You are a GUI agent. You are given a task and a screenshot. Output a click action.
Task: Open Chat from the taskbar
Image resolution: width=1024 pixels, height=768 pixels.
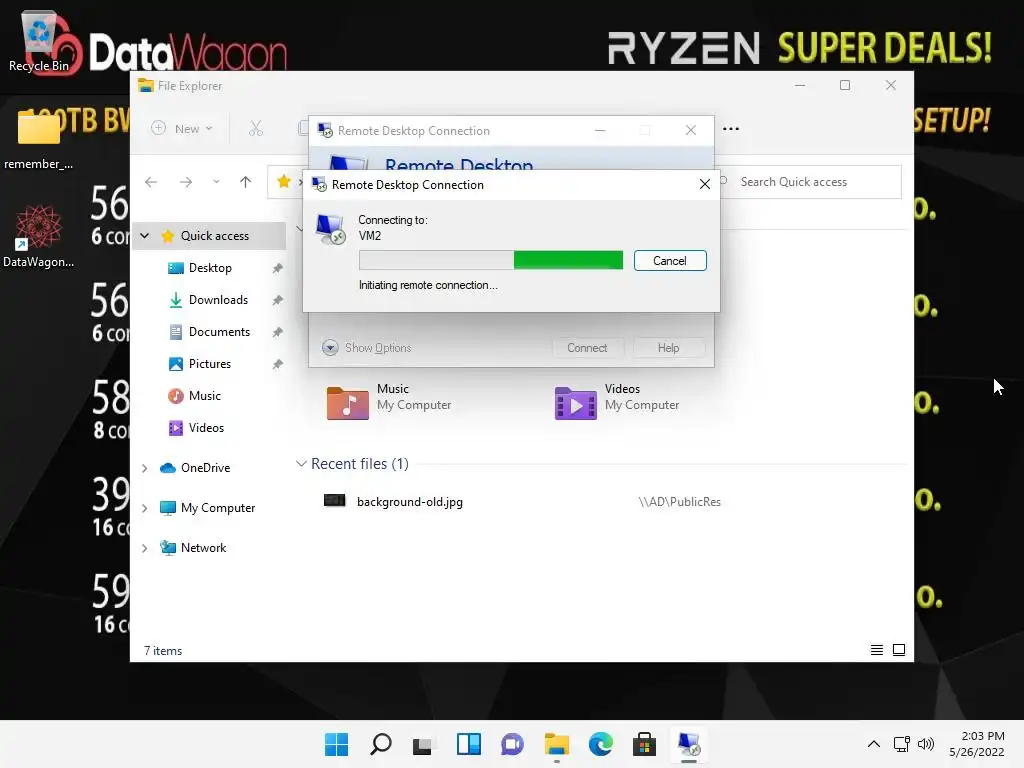tap(513, 744)
